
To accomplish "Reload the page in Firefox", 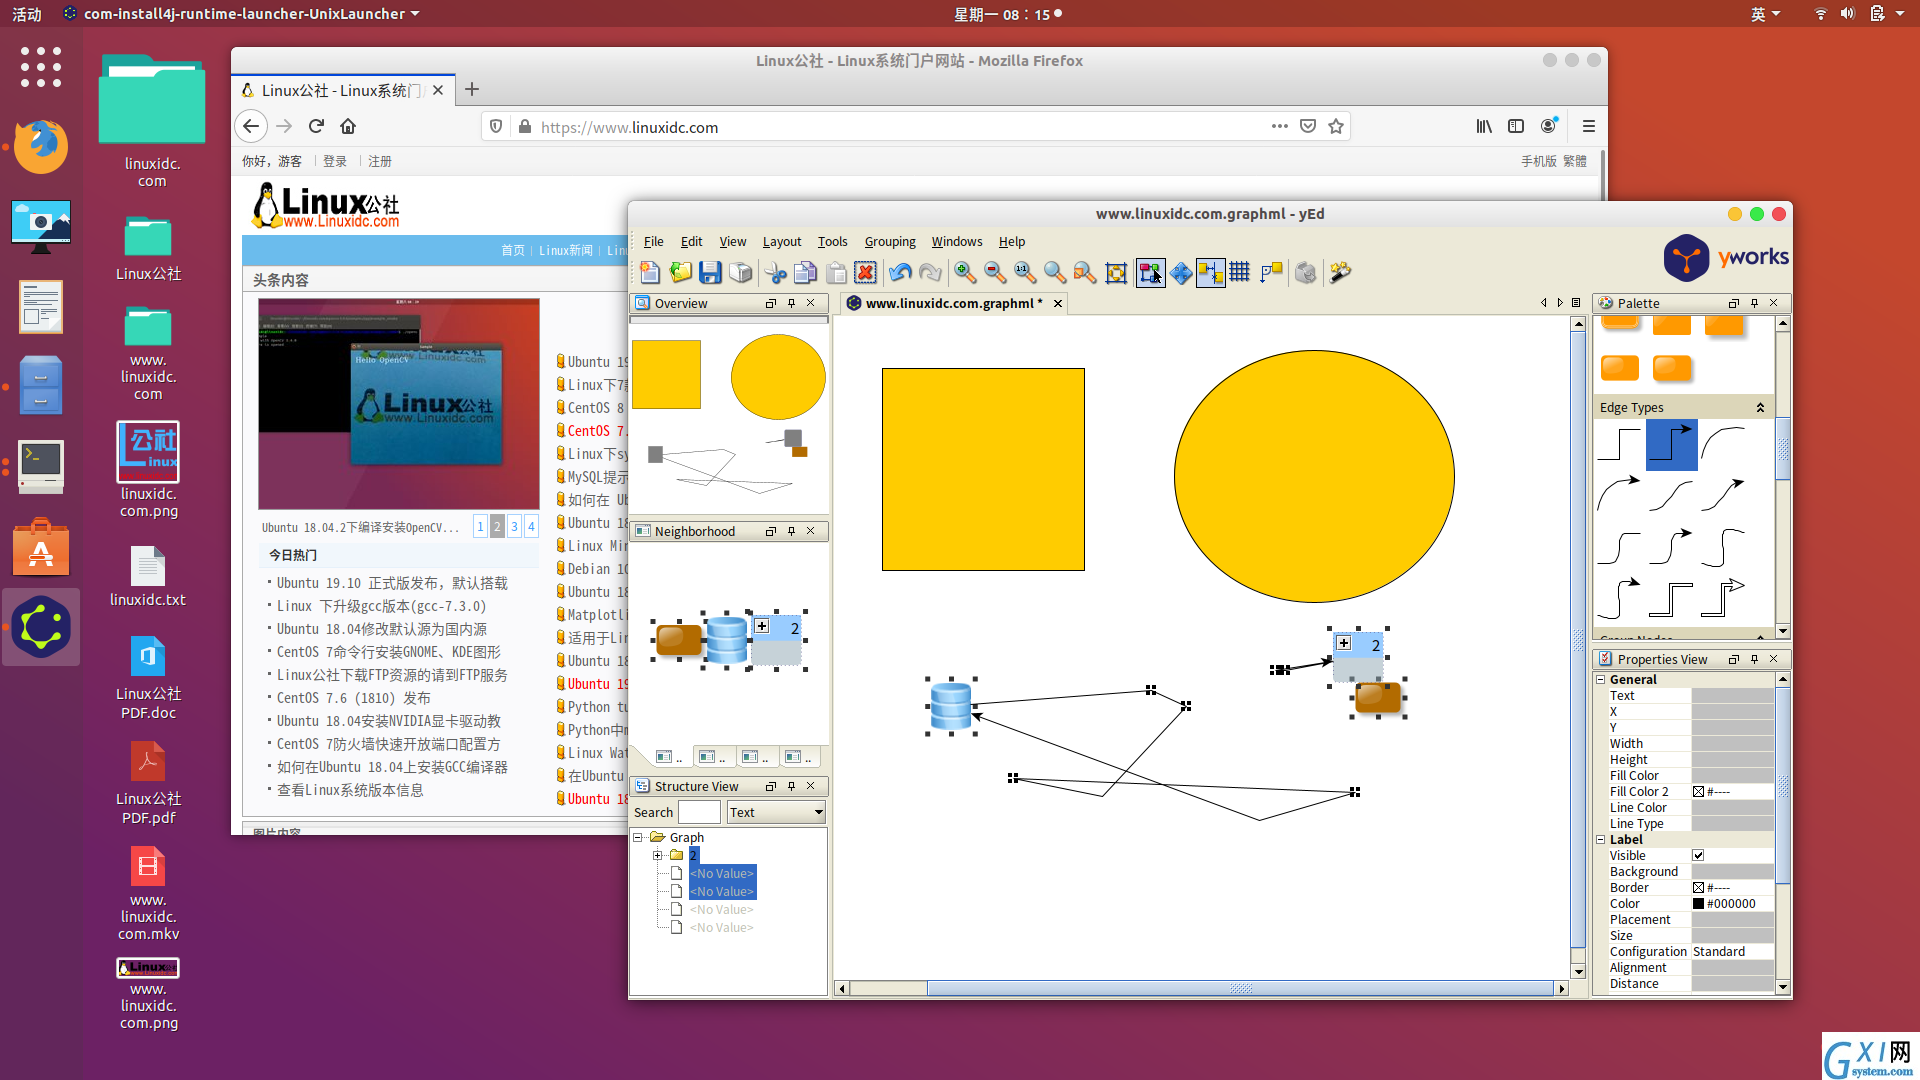I will tap(316, 126).
